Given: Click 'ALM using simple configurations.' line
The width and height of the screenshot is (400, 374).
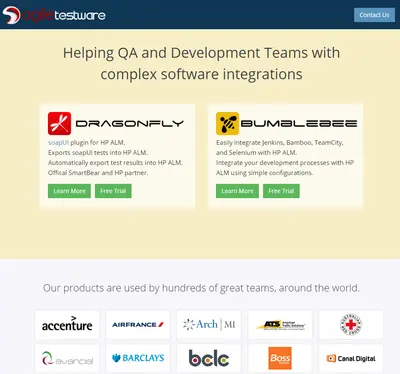Looking at the screenshot, I should click(264, 173).
